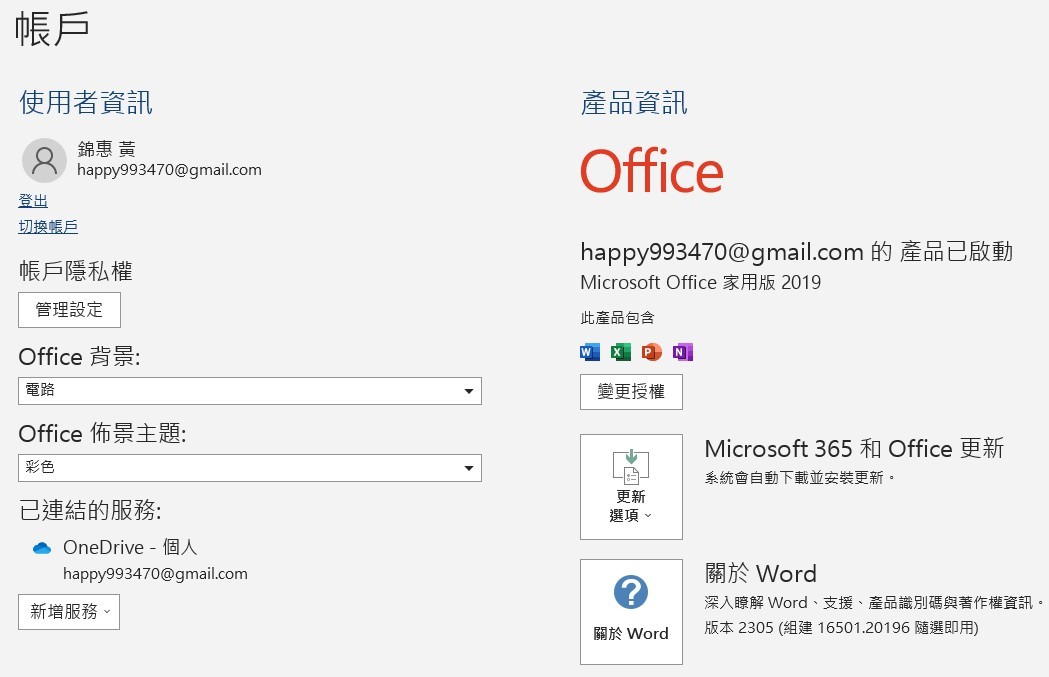Image resolution: width=1049 pixels, height=677 pixels.
Task: Click the 切換帳戶 switch account link
Action: (48, 227)
